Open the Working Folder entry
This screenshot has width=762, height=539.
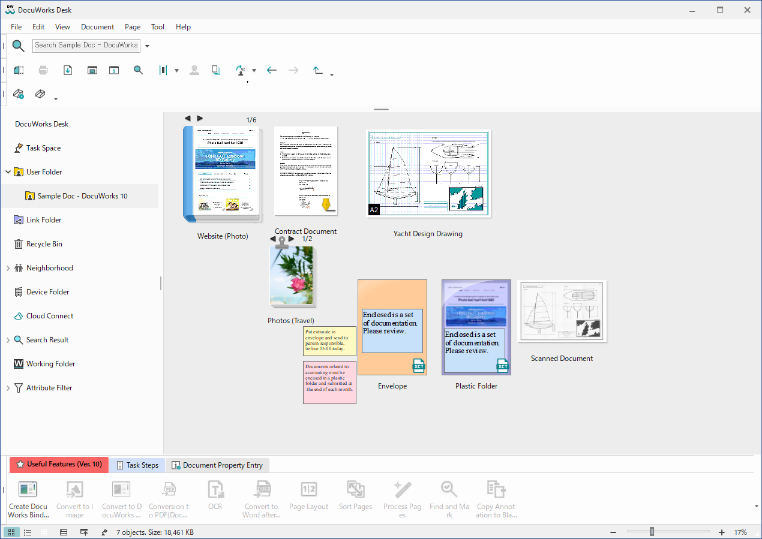coord(48,364)
